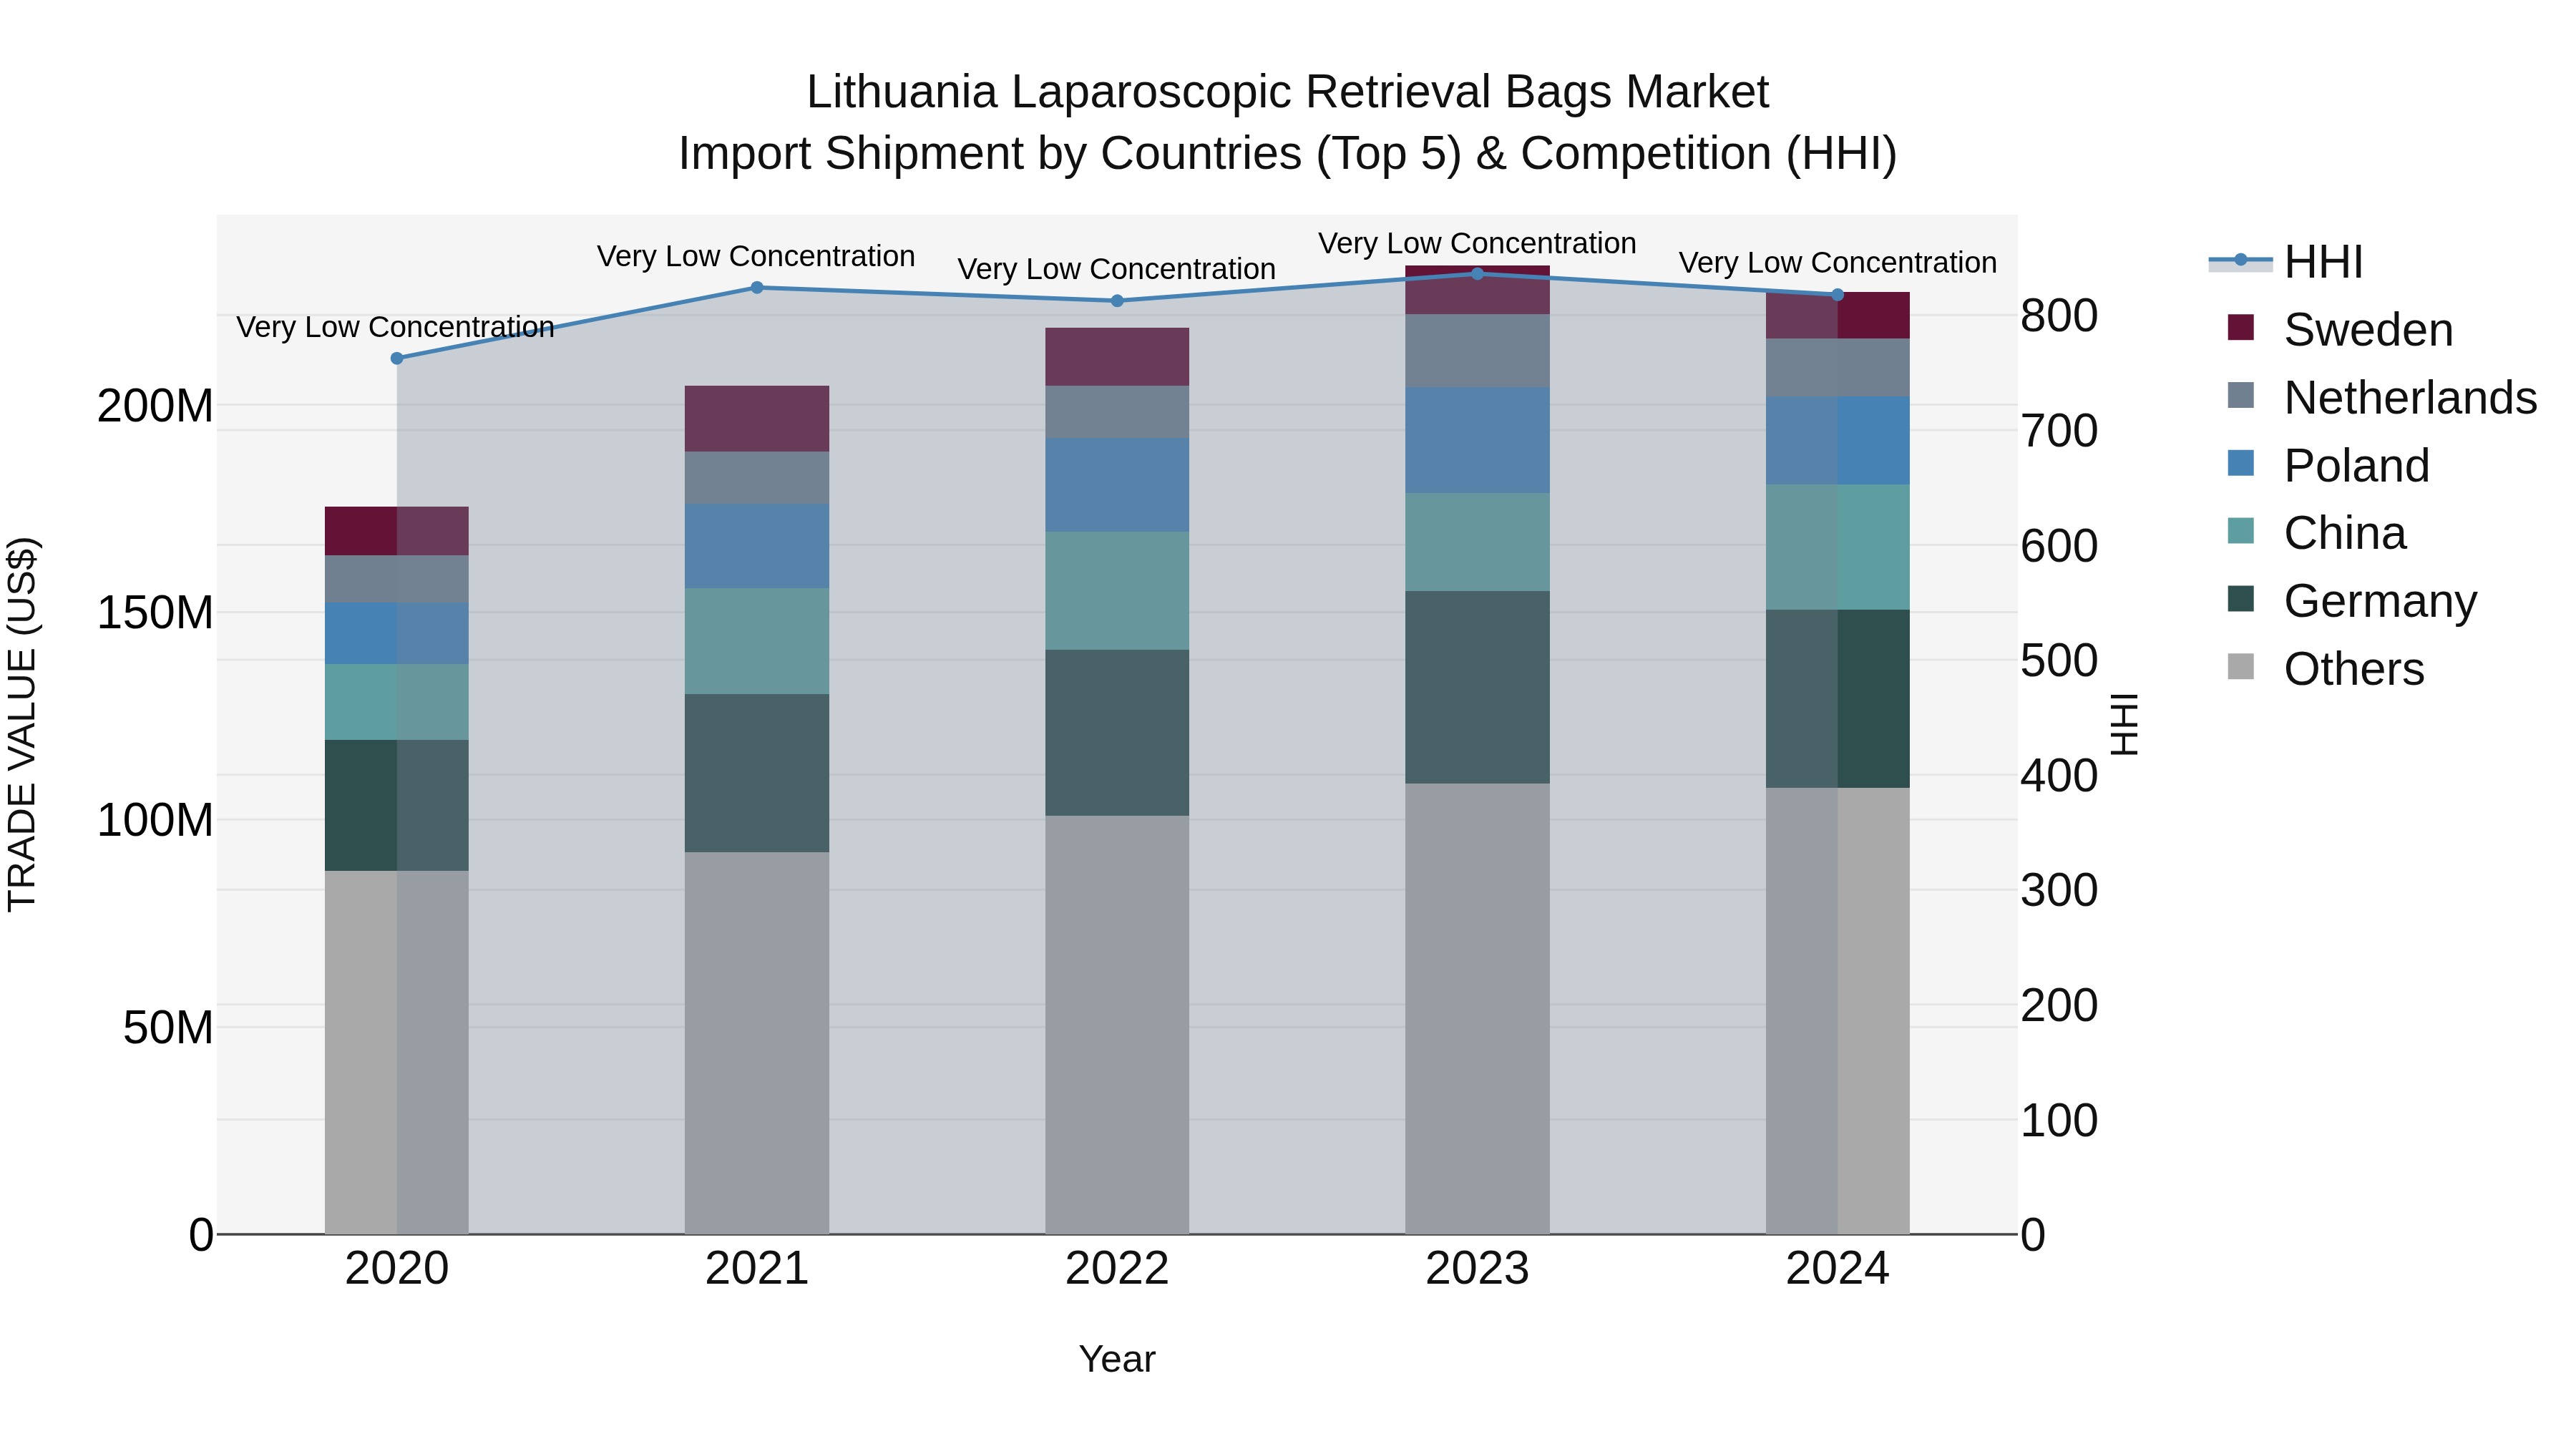Click the 2022 x-axis label
The image size is (2576, 1449).
[1117, 1269]
